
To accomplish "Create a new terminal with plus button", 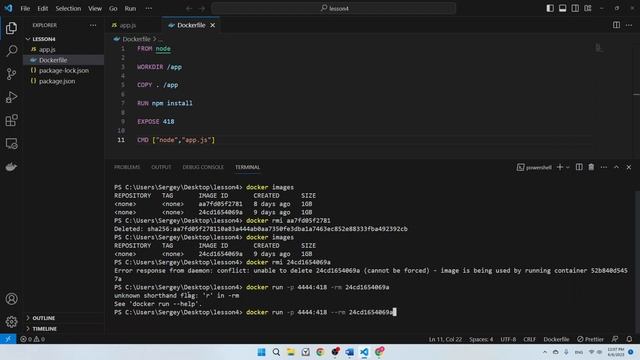I will (560, 167).
